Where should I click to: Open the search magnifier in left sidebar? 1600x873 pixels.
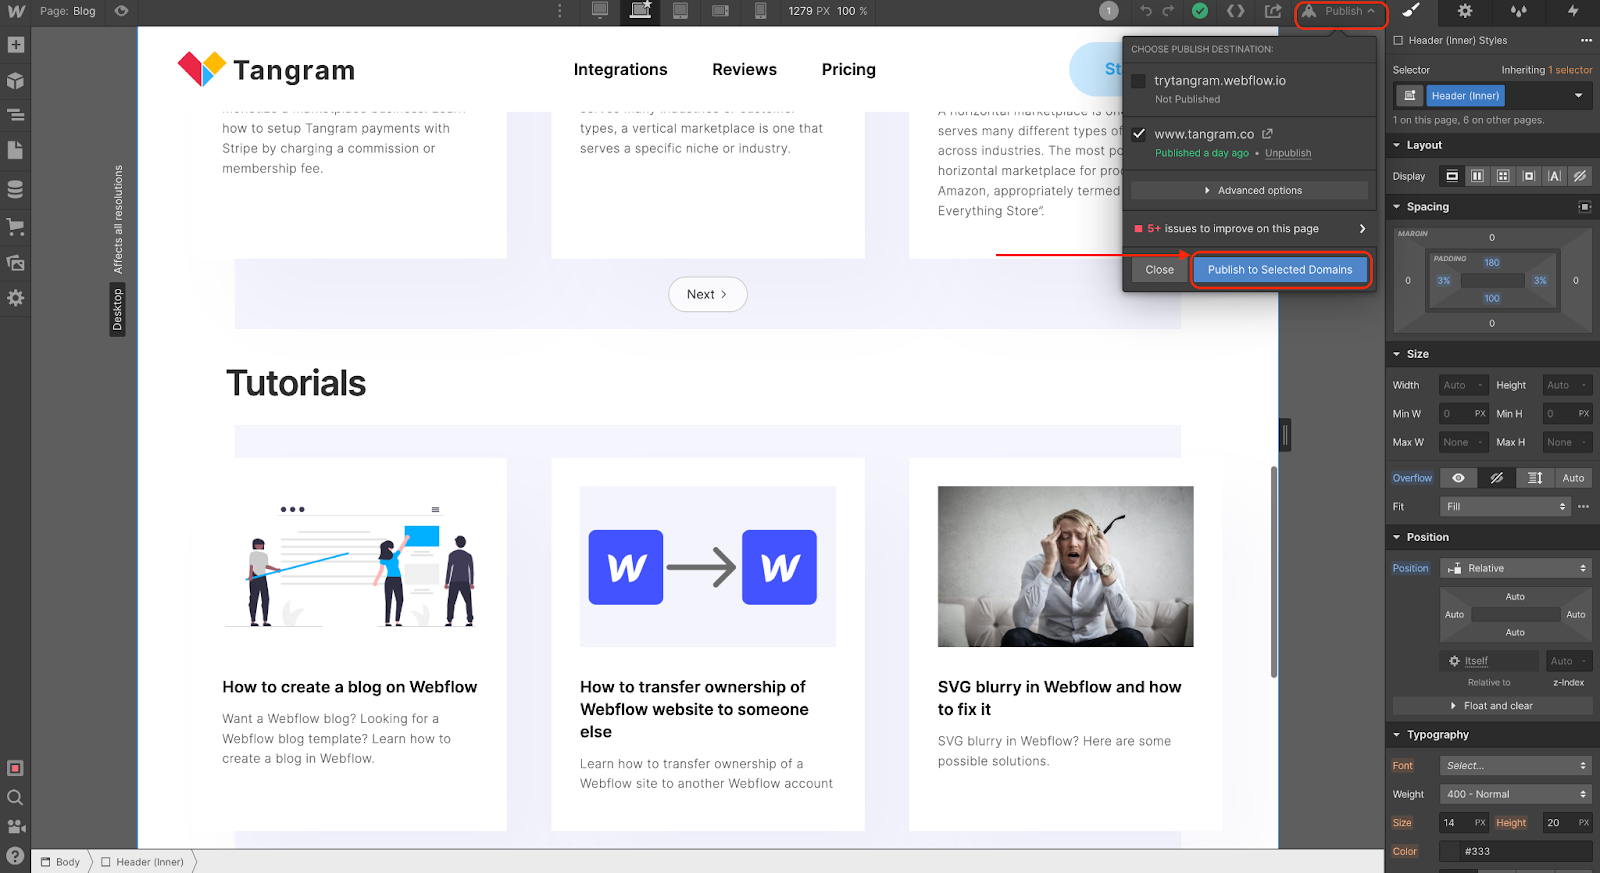[15, 797]
